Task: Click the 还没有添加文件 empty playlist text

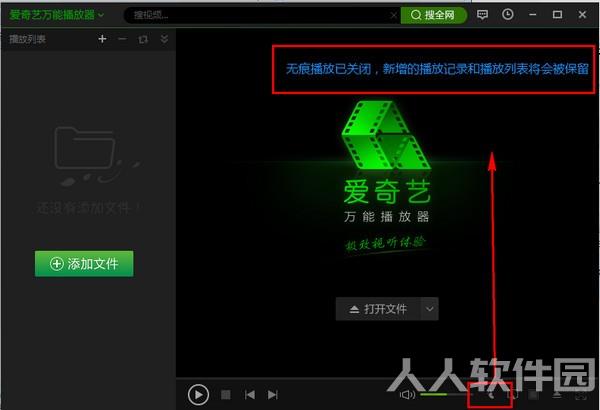Action: pos(89,208)
